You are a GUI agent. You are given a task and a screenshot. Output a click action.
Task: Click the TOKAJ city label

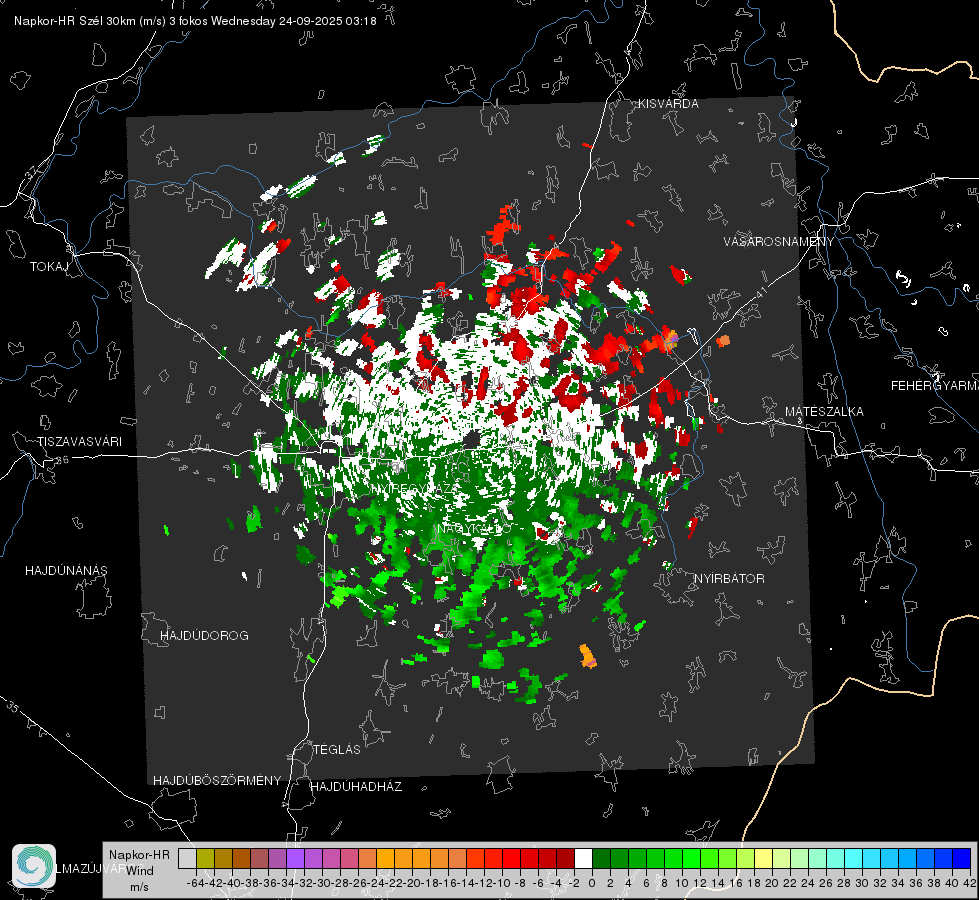49,267
